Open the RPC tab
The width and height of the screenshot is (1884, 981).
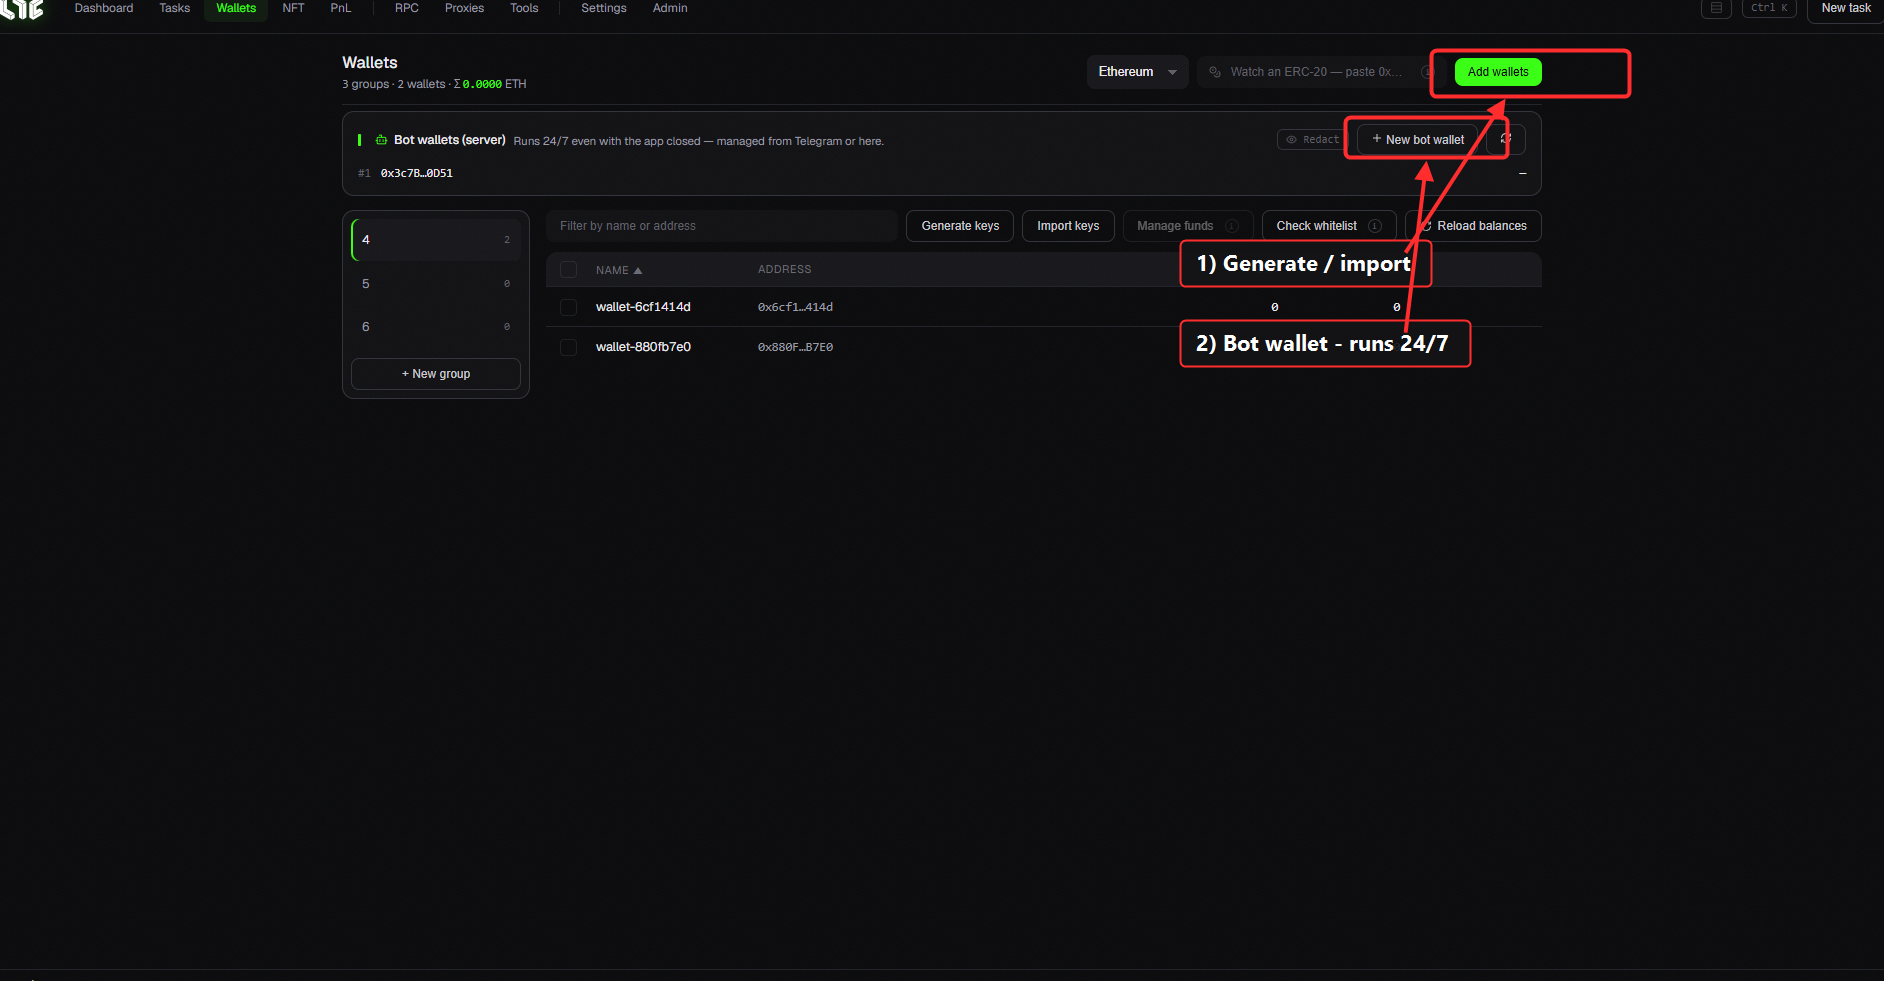click(x=407, y=8)
